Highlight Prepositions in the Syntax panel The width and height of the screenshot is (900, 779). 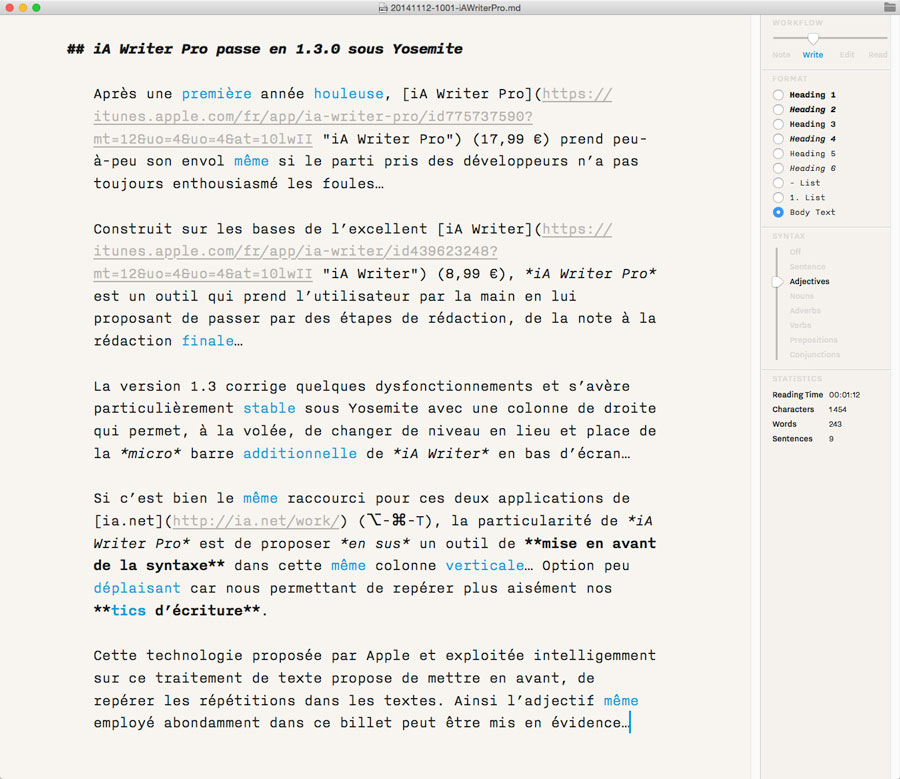[813, 340]
